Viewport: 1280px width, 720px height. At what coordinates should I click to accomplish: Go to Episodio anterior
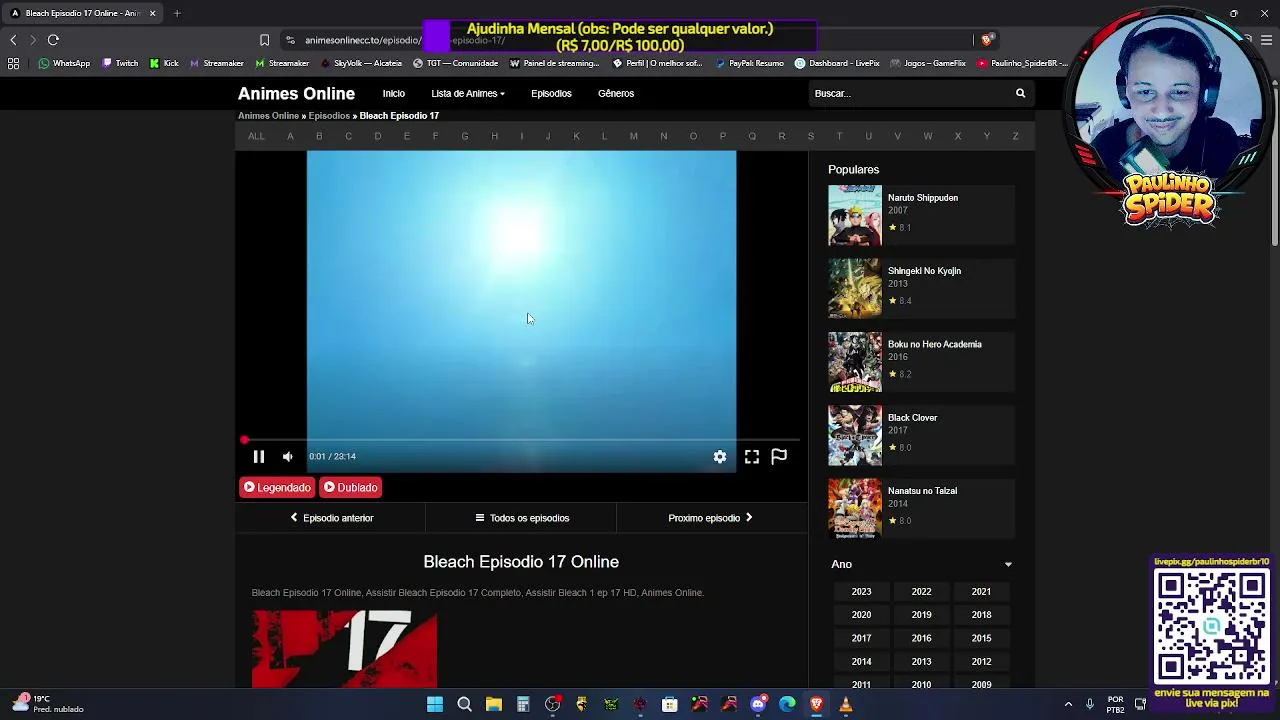(331, 518)
